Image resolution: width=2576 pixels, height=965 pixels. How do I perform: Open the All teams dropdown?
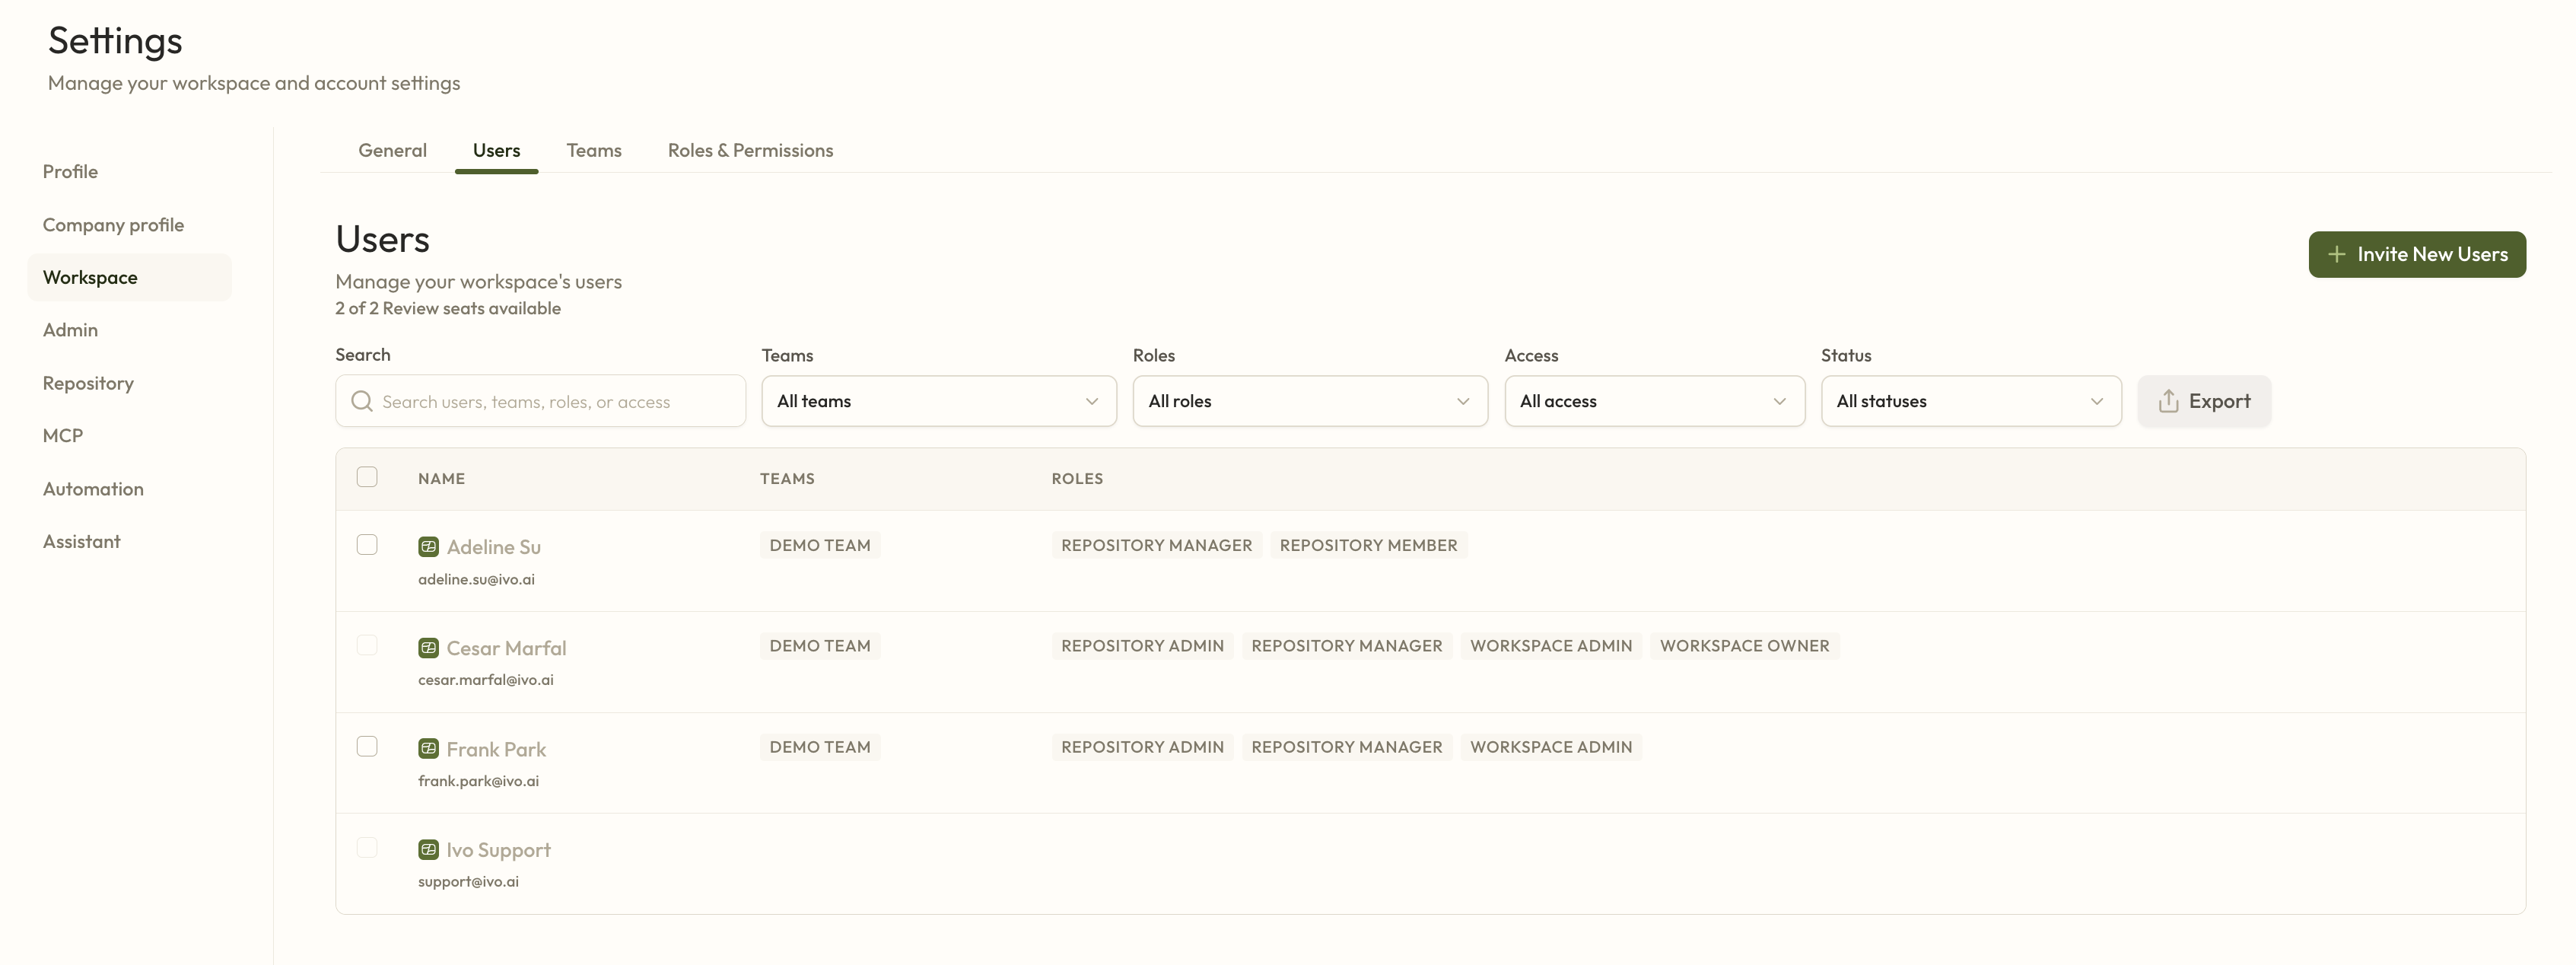click(x=938, y=401)
